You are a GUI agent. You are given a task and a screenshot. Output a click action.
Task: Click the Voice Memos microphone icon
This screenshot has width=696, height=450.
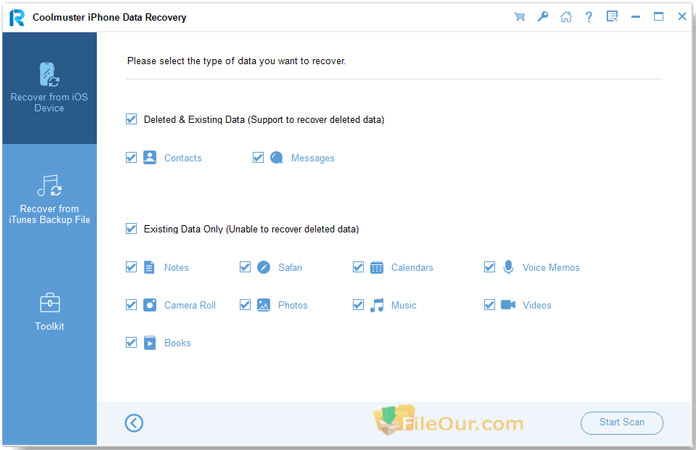point(509,267)
